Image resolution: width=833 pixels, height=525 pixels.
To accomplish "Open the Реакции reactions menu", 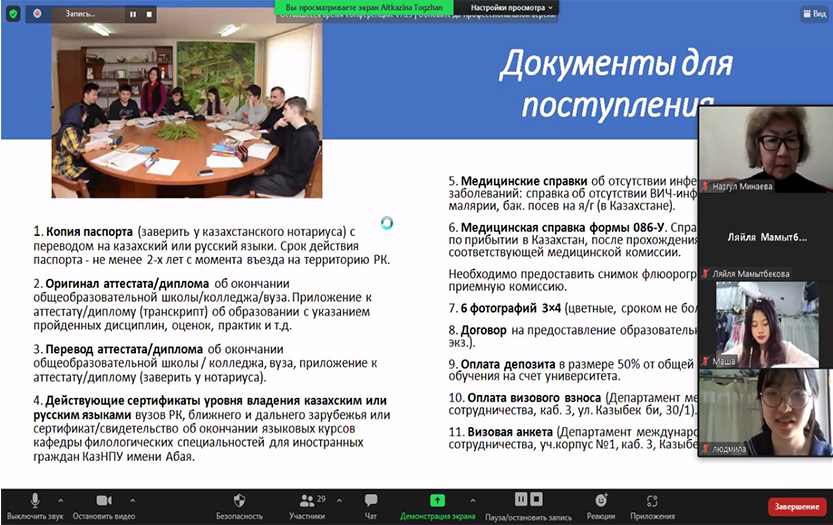I will click(x=601, y=503).
